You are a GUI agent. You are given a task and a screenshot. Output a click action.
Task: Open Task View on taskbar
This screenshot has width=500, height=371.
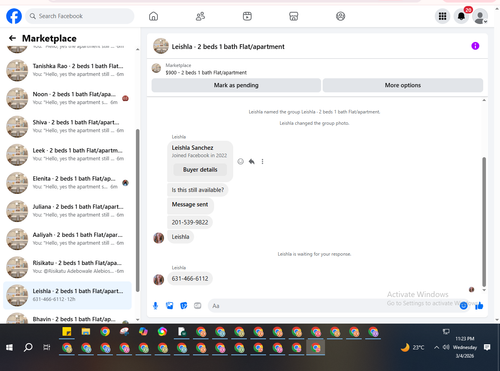click(x=47, y=348)
